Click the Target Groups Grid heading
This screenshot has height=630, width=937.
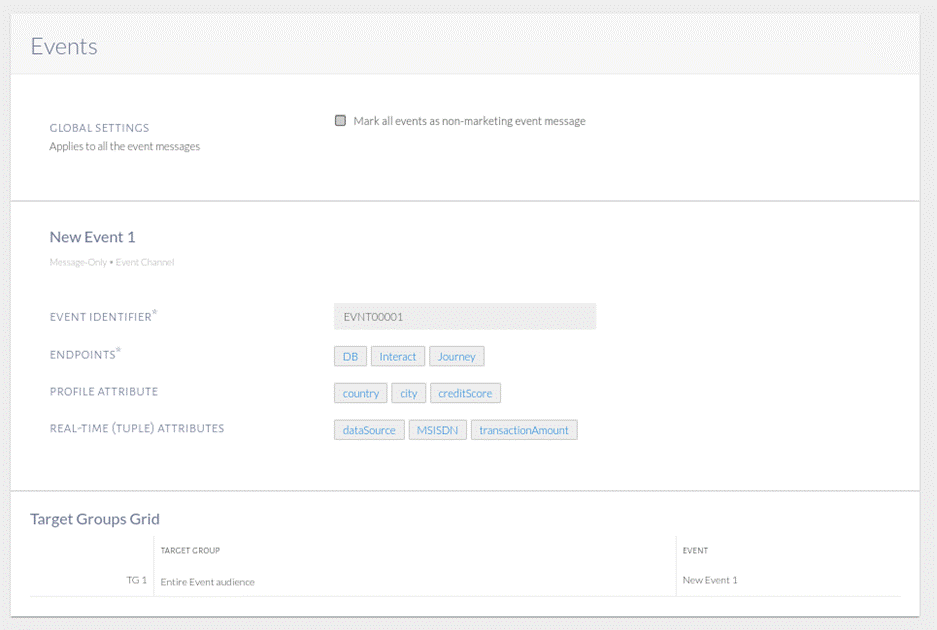click(x=95, y=518)
